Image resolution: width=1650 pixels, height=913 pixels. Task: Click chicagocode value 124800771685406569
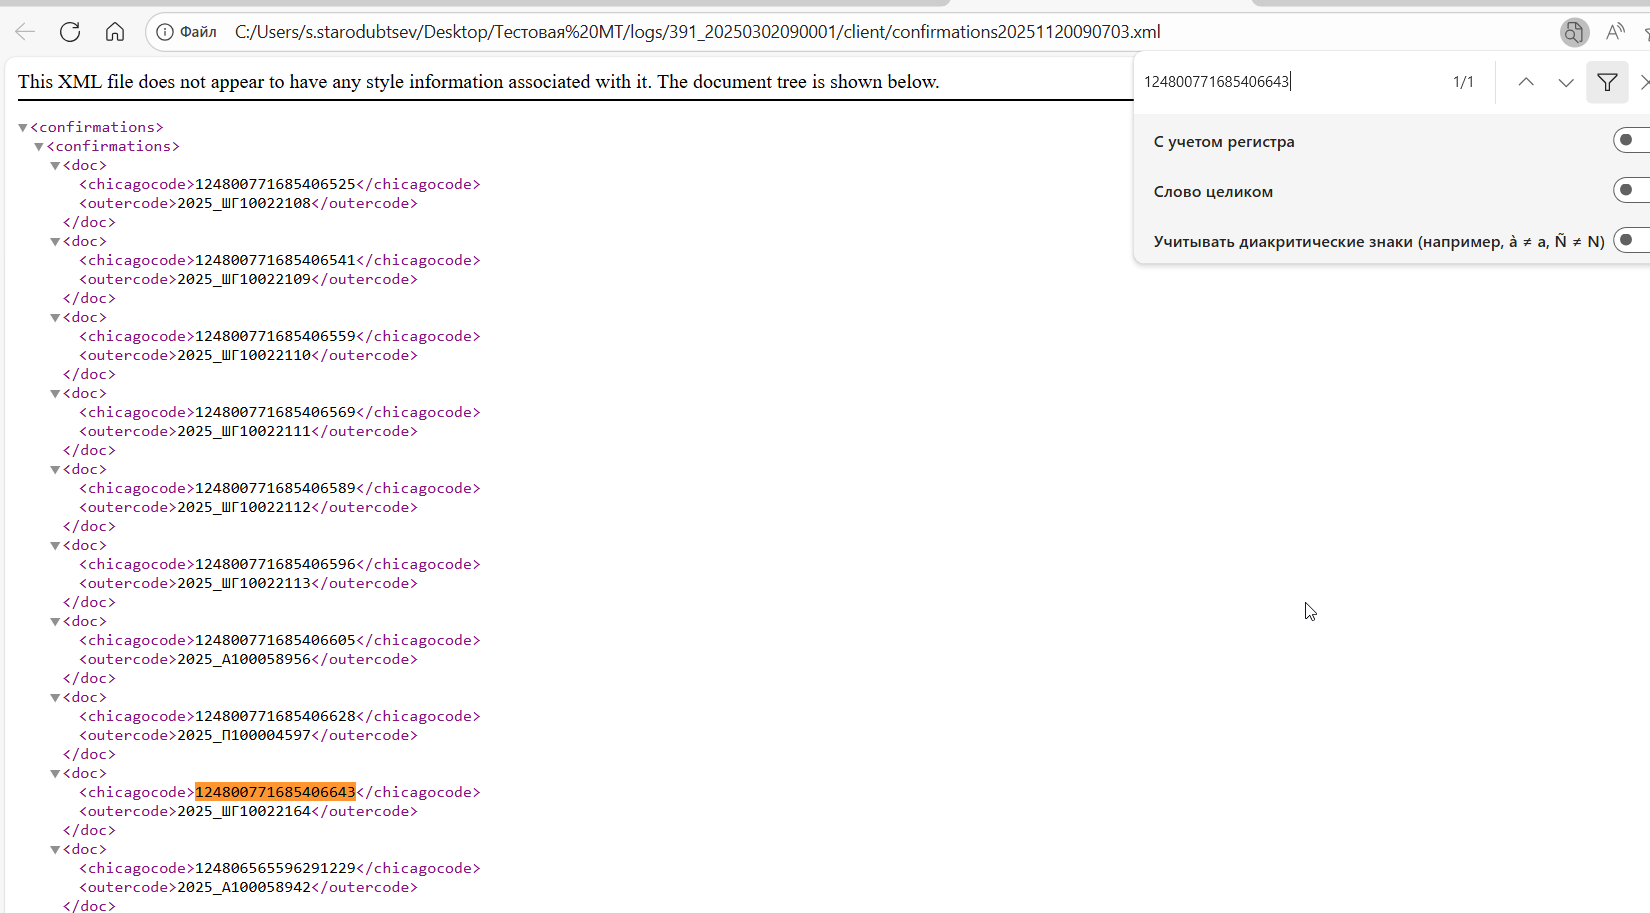click(x=275, y=412)
